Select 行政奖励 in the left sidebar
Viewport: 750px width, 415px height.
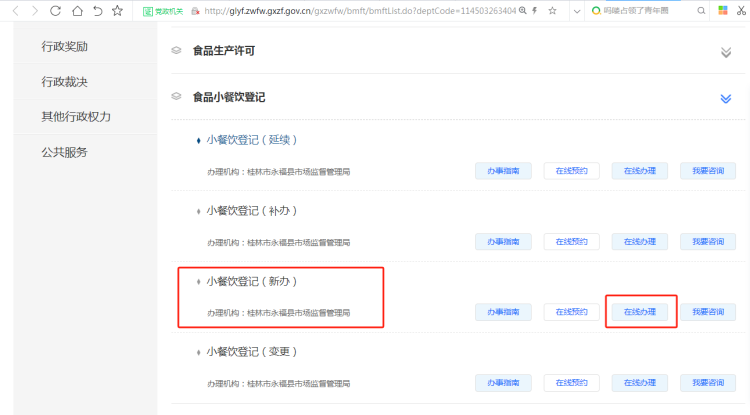(x=71, y=47)
